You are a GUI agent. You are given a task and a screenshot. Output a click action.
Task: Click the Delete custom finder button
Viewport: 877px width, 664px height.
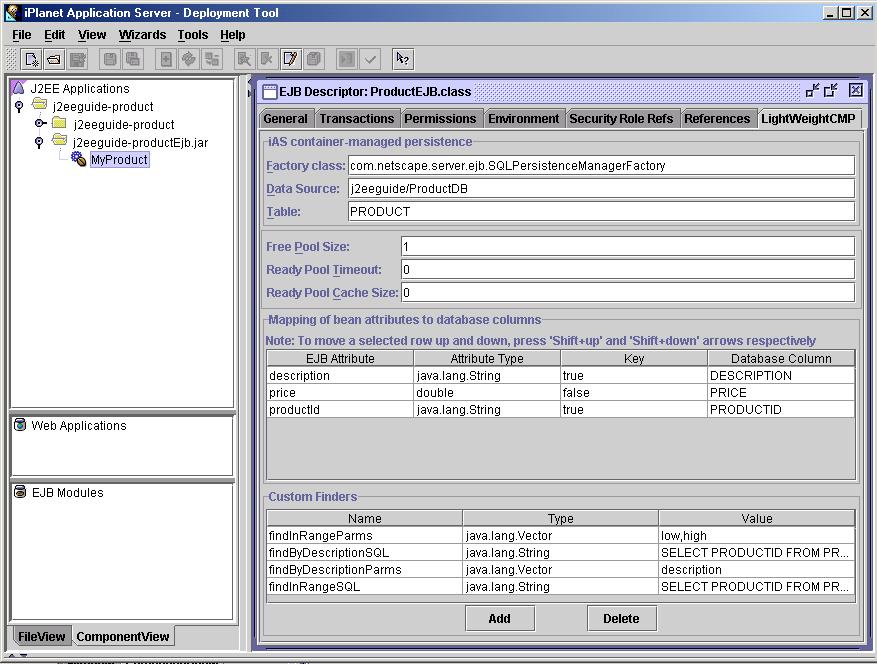coord(621,618)
